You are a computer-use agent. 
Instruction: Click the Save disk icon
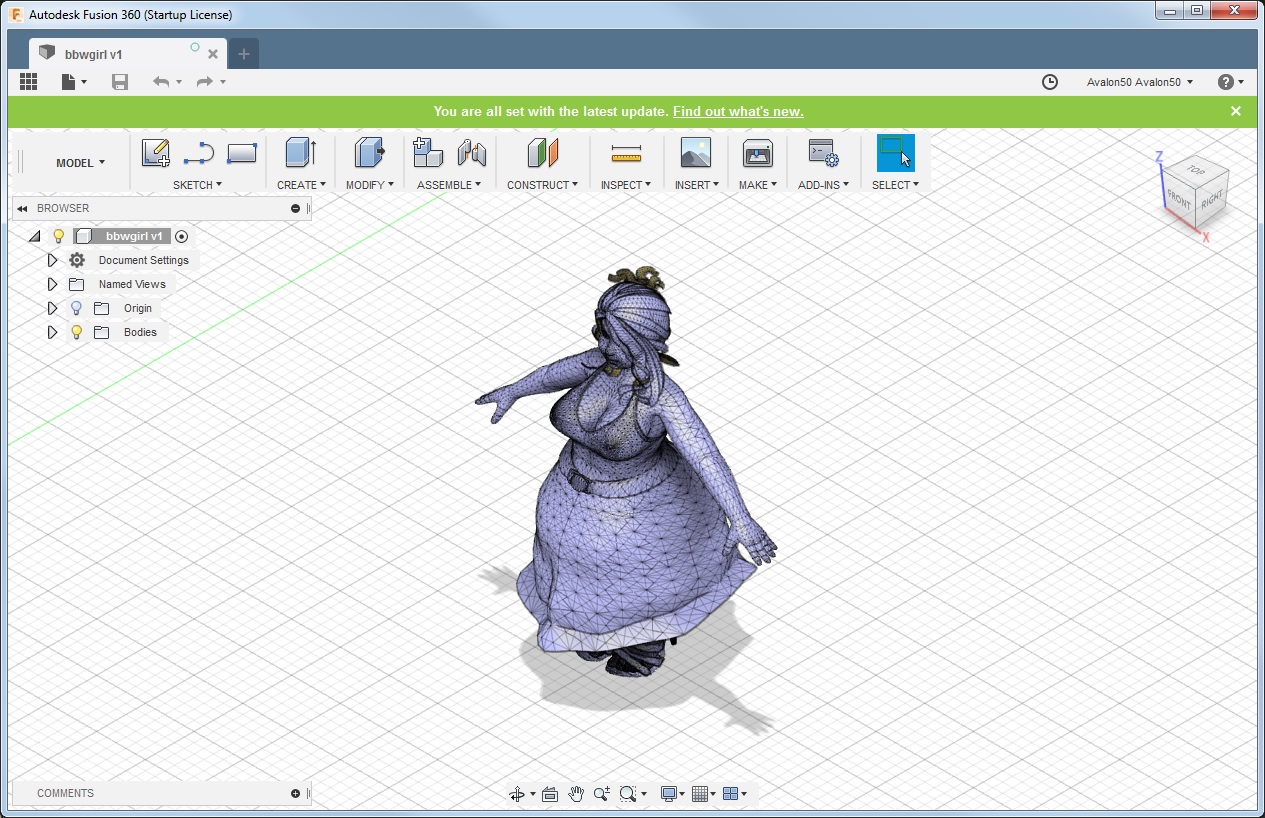120,82
